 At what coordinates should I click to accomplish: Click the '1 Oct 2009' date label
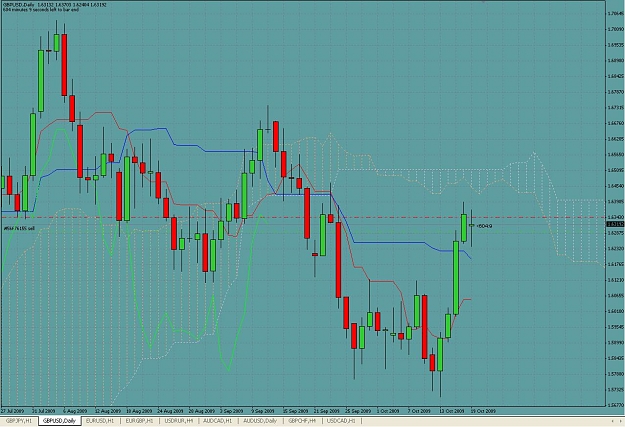coord(388,411)
